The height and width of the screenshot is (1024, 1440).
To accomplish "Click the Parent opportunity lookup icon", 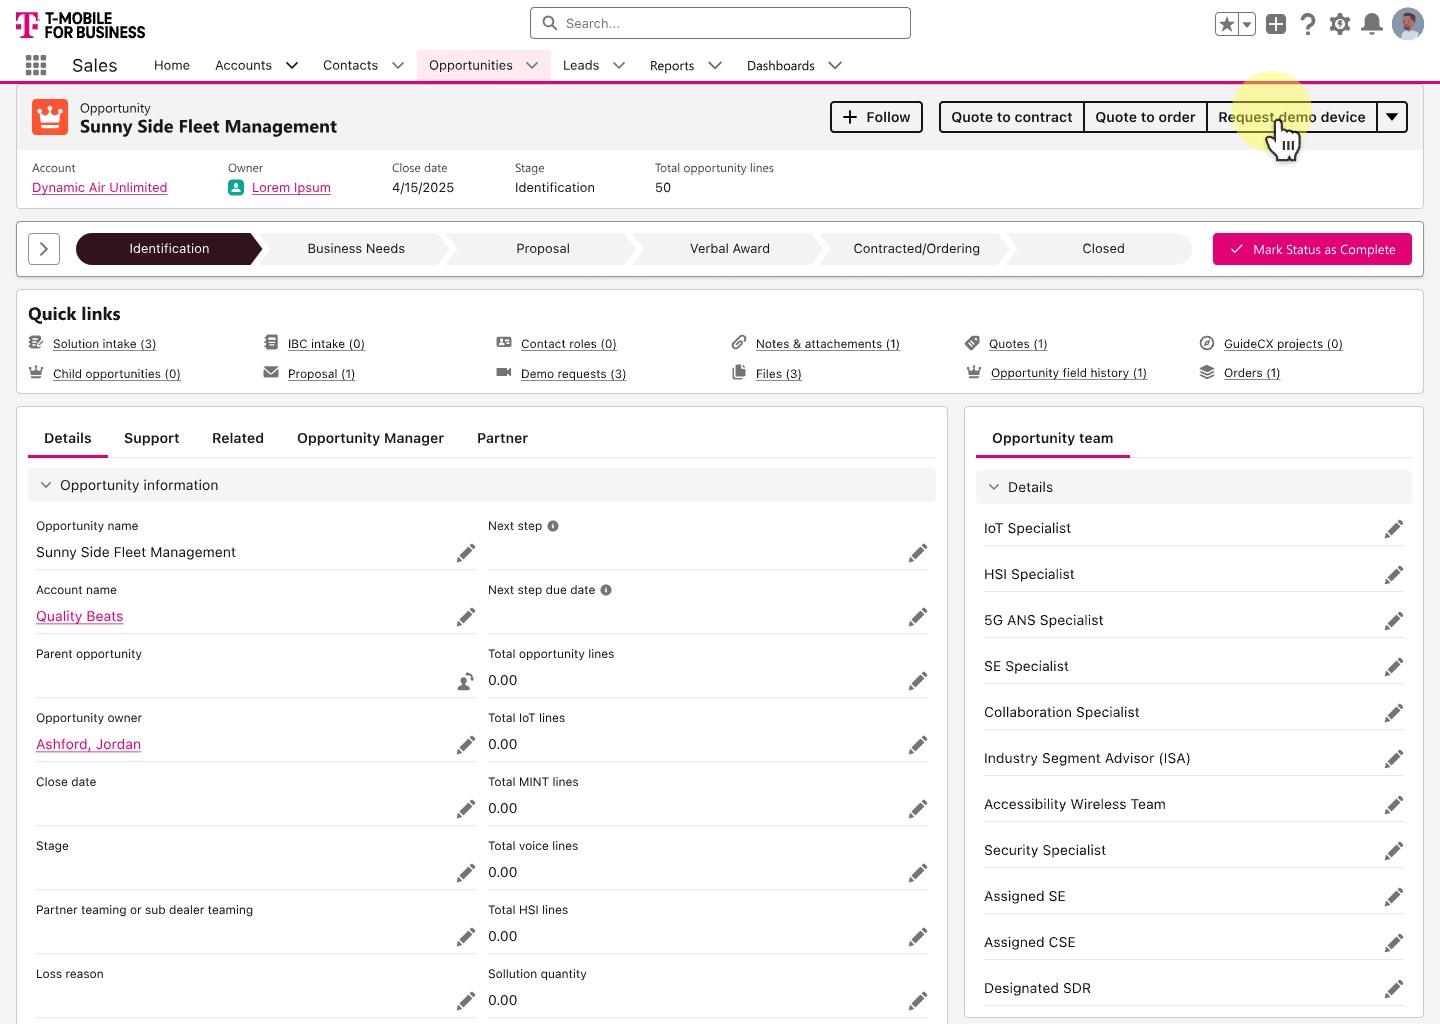I will (x=466, y=681).
